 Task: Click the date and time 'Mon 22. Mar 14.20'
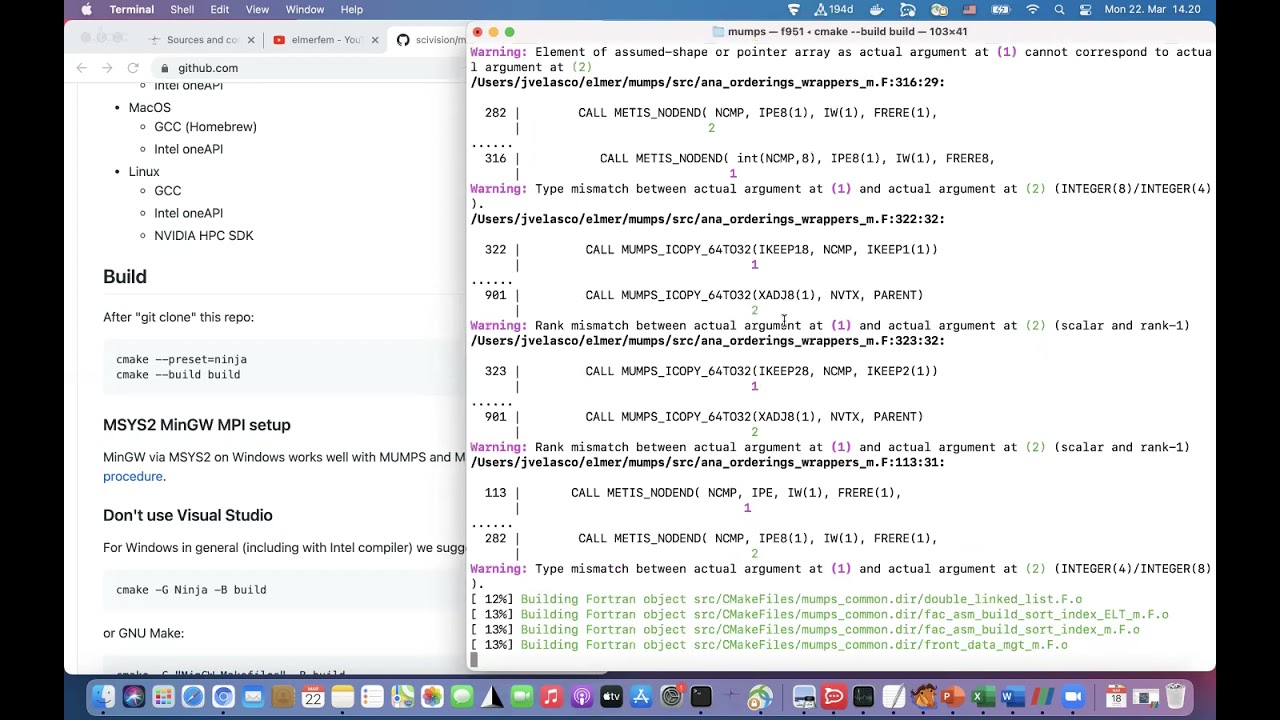[1152, 10]
